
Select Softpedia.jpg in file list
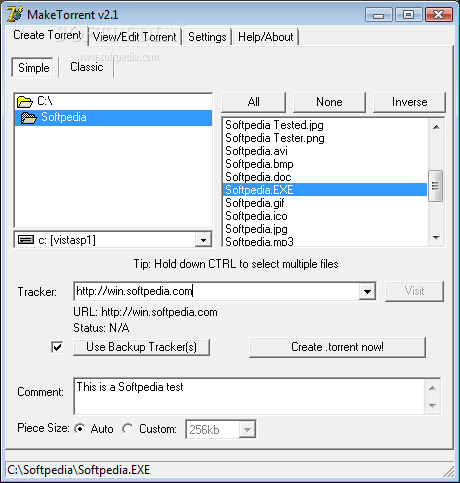[x=325, y=229]
